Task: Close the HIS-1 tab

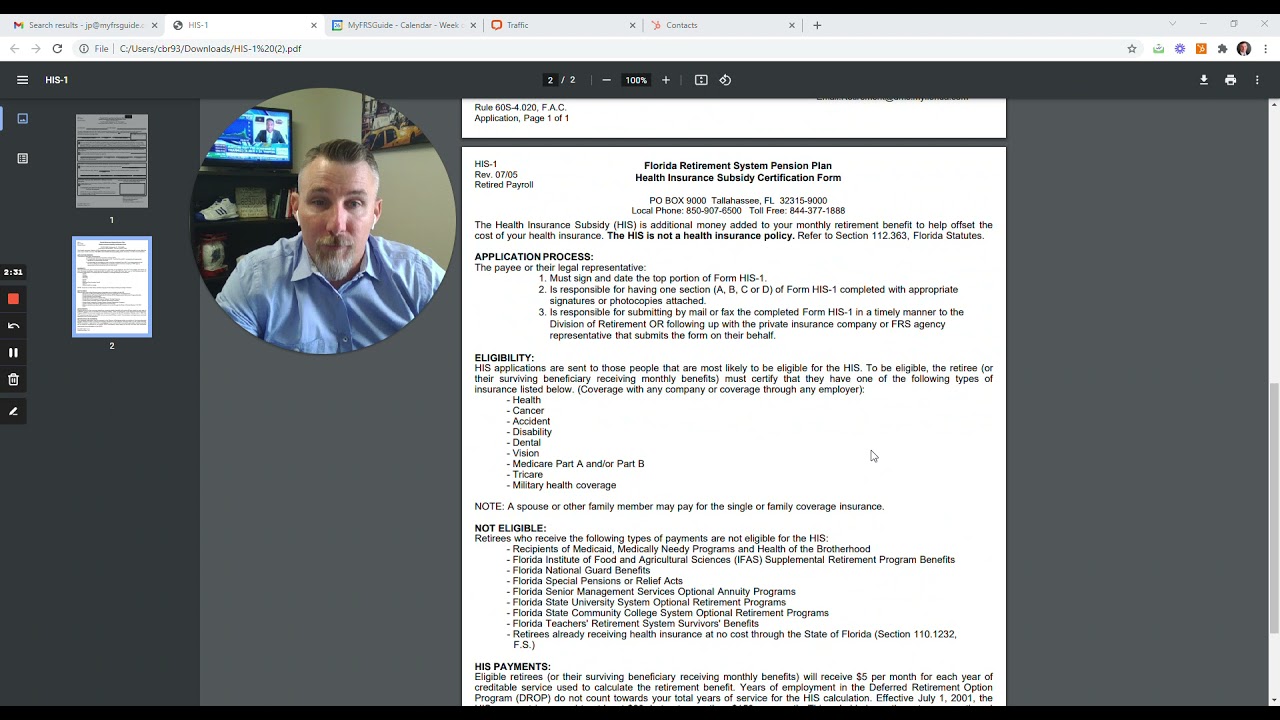Action: point(314,25)
